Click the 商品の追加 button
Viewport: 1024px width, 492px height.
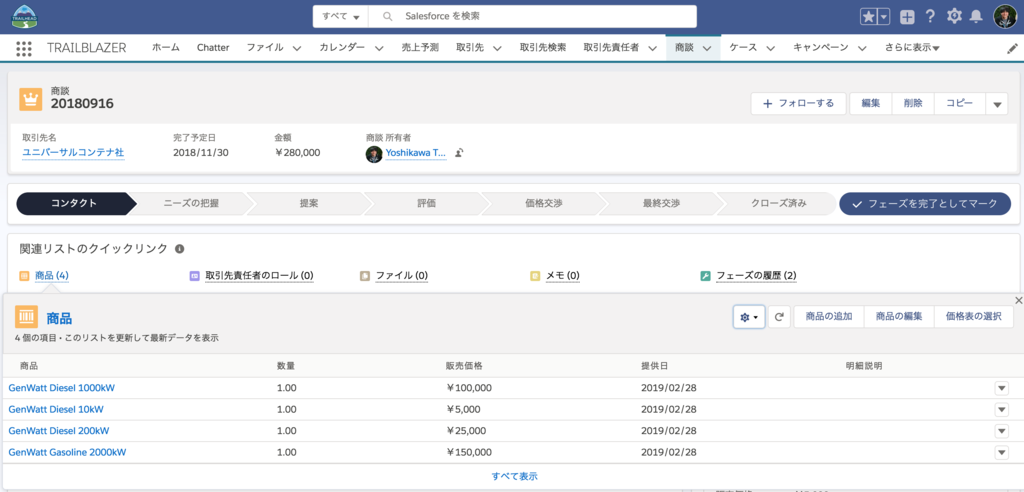click(829, 317)
